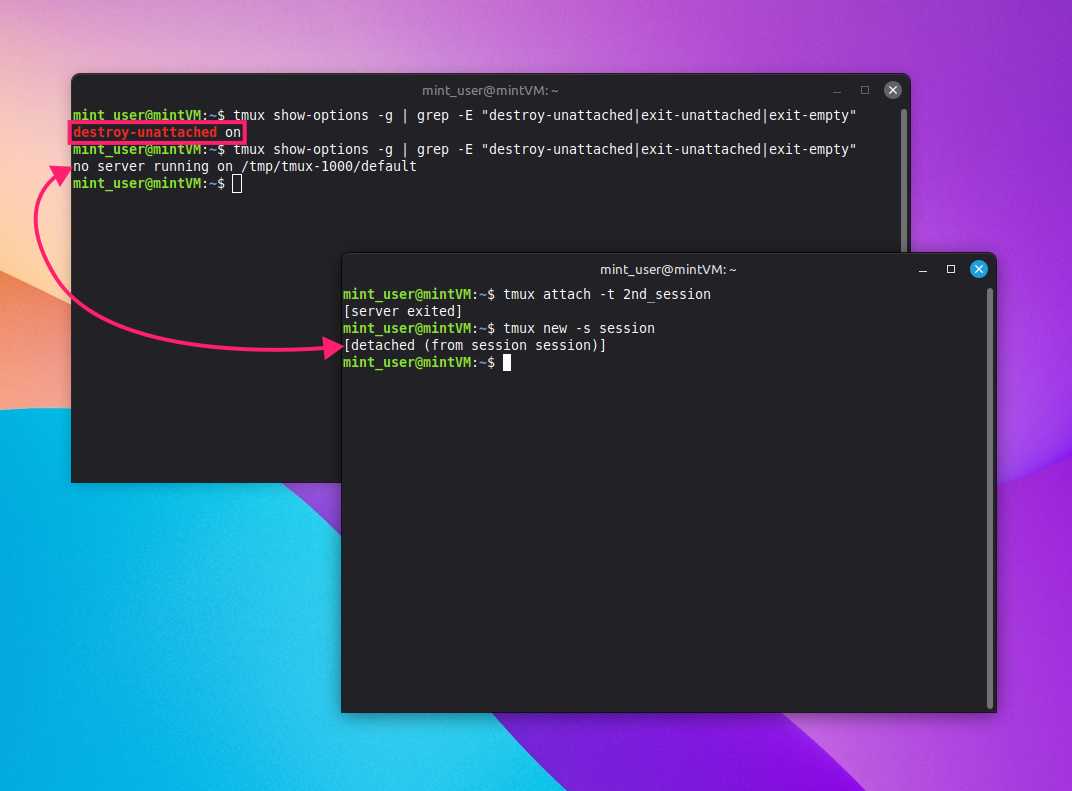Close the background terminal window
The width and height of the screenshot is (1072, 791).
[892, 90]
